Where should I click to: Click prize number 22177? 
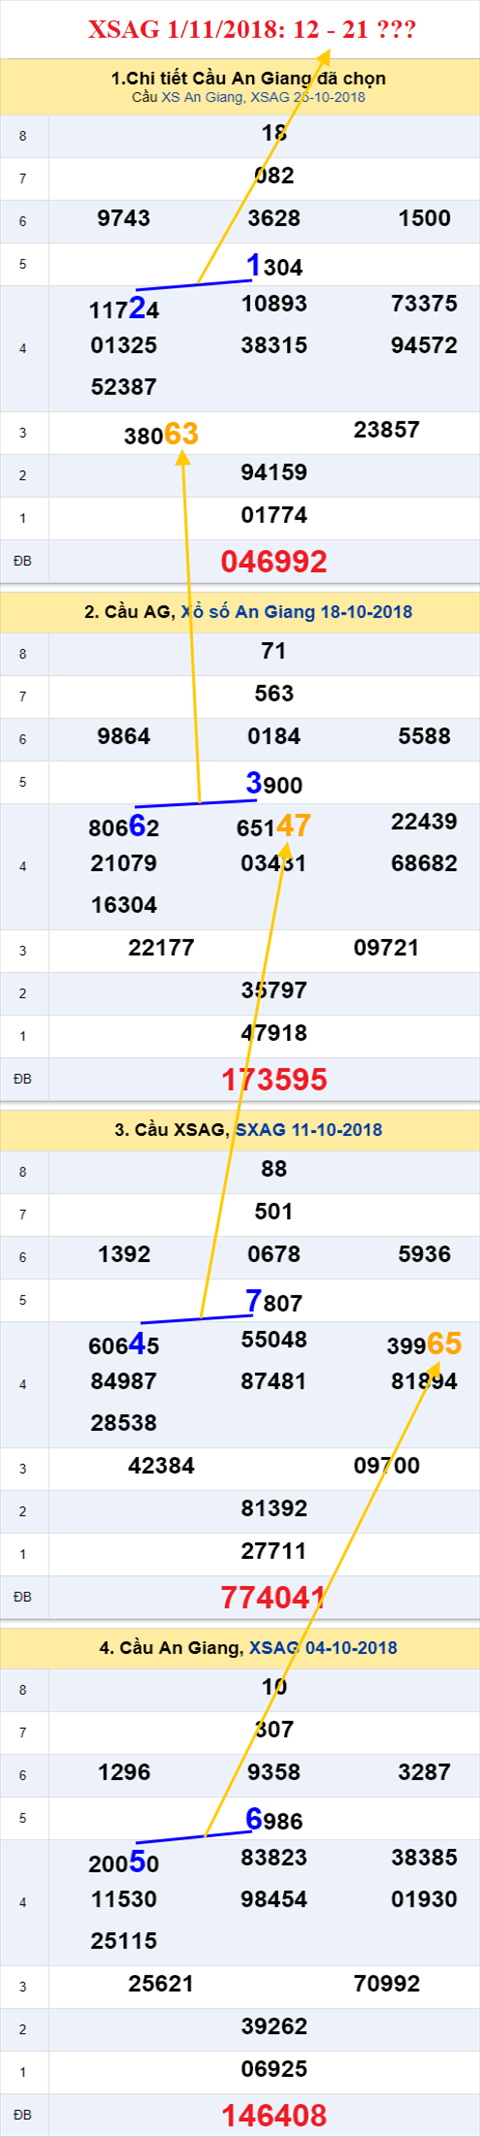click(x=161, y=948)
